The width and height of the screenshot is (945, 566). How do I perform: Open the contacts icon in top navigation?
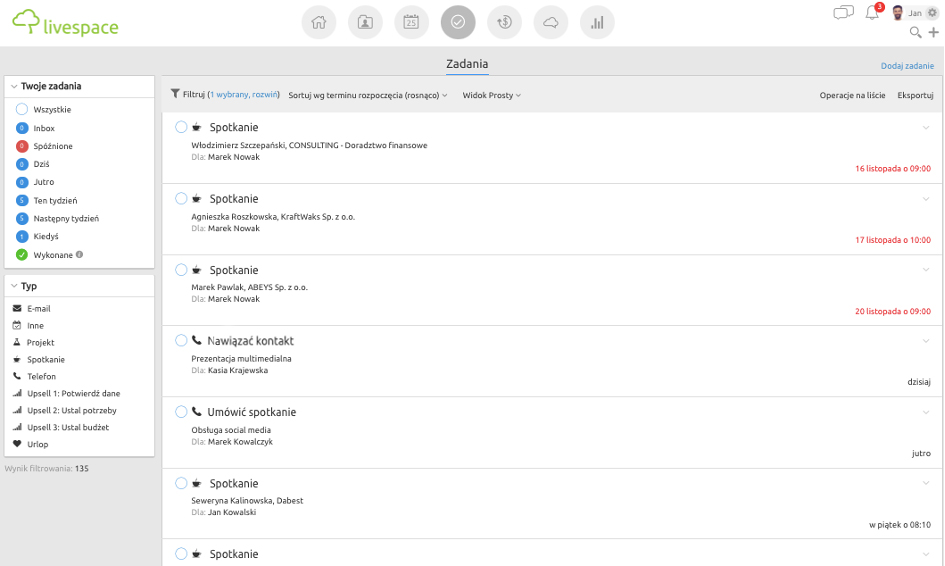[x=365, y=22]
